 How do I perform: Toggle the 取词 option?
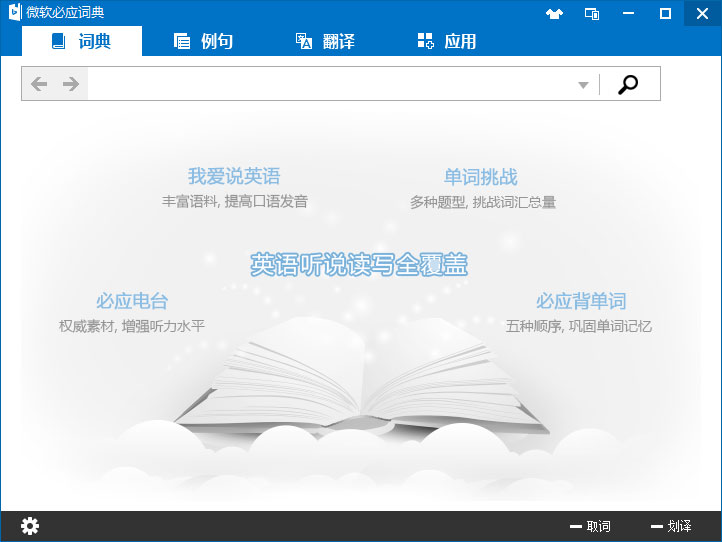[x=590, y=526]
